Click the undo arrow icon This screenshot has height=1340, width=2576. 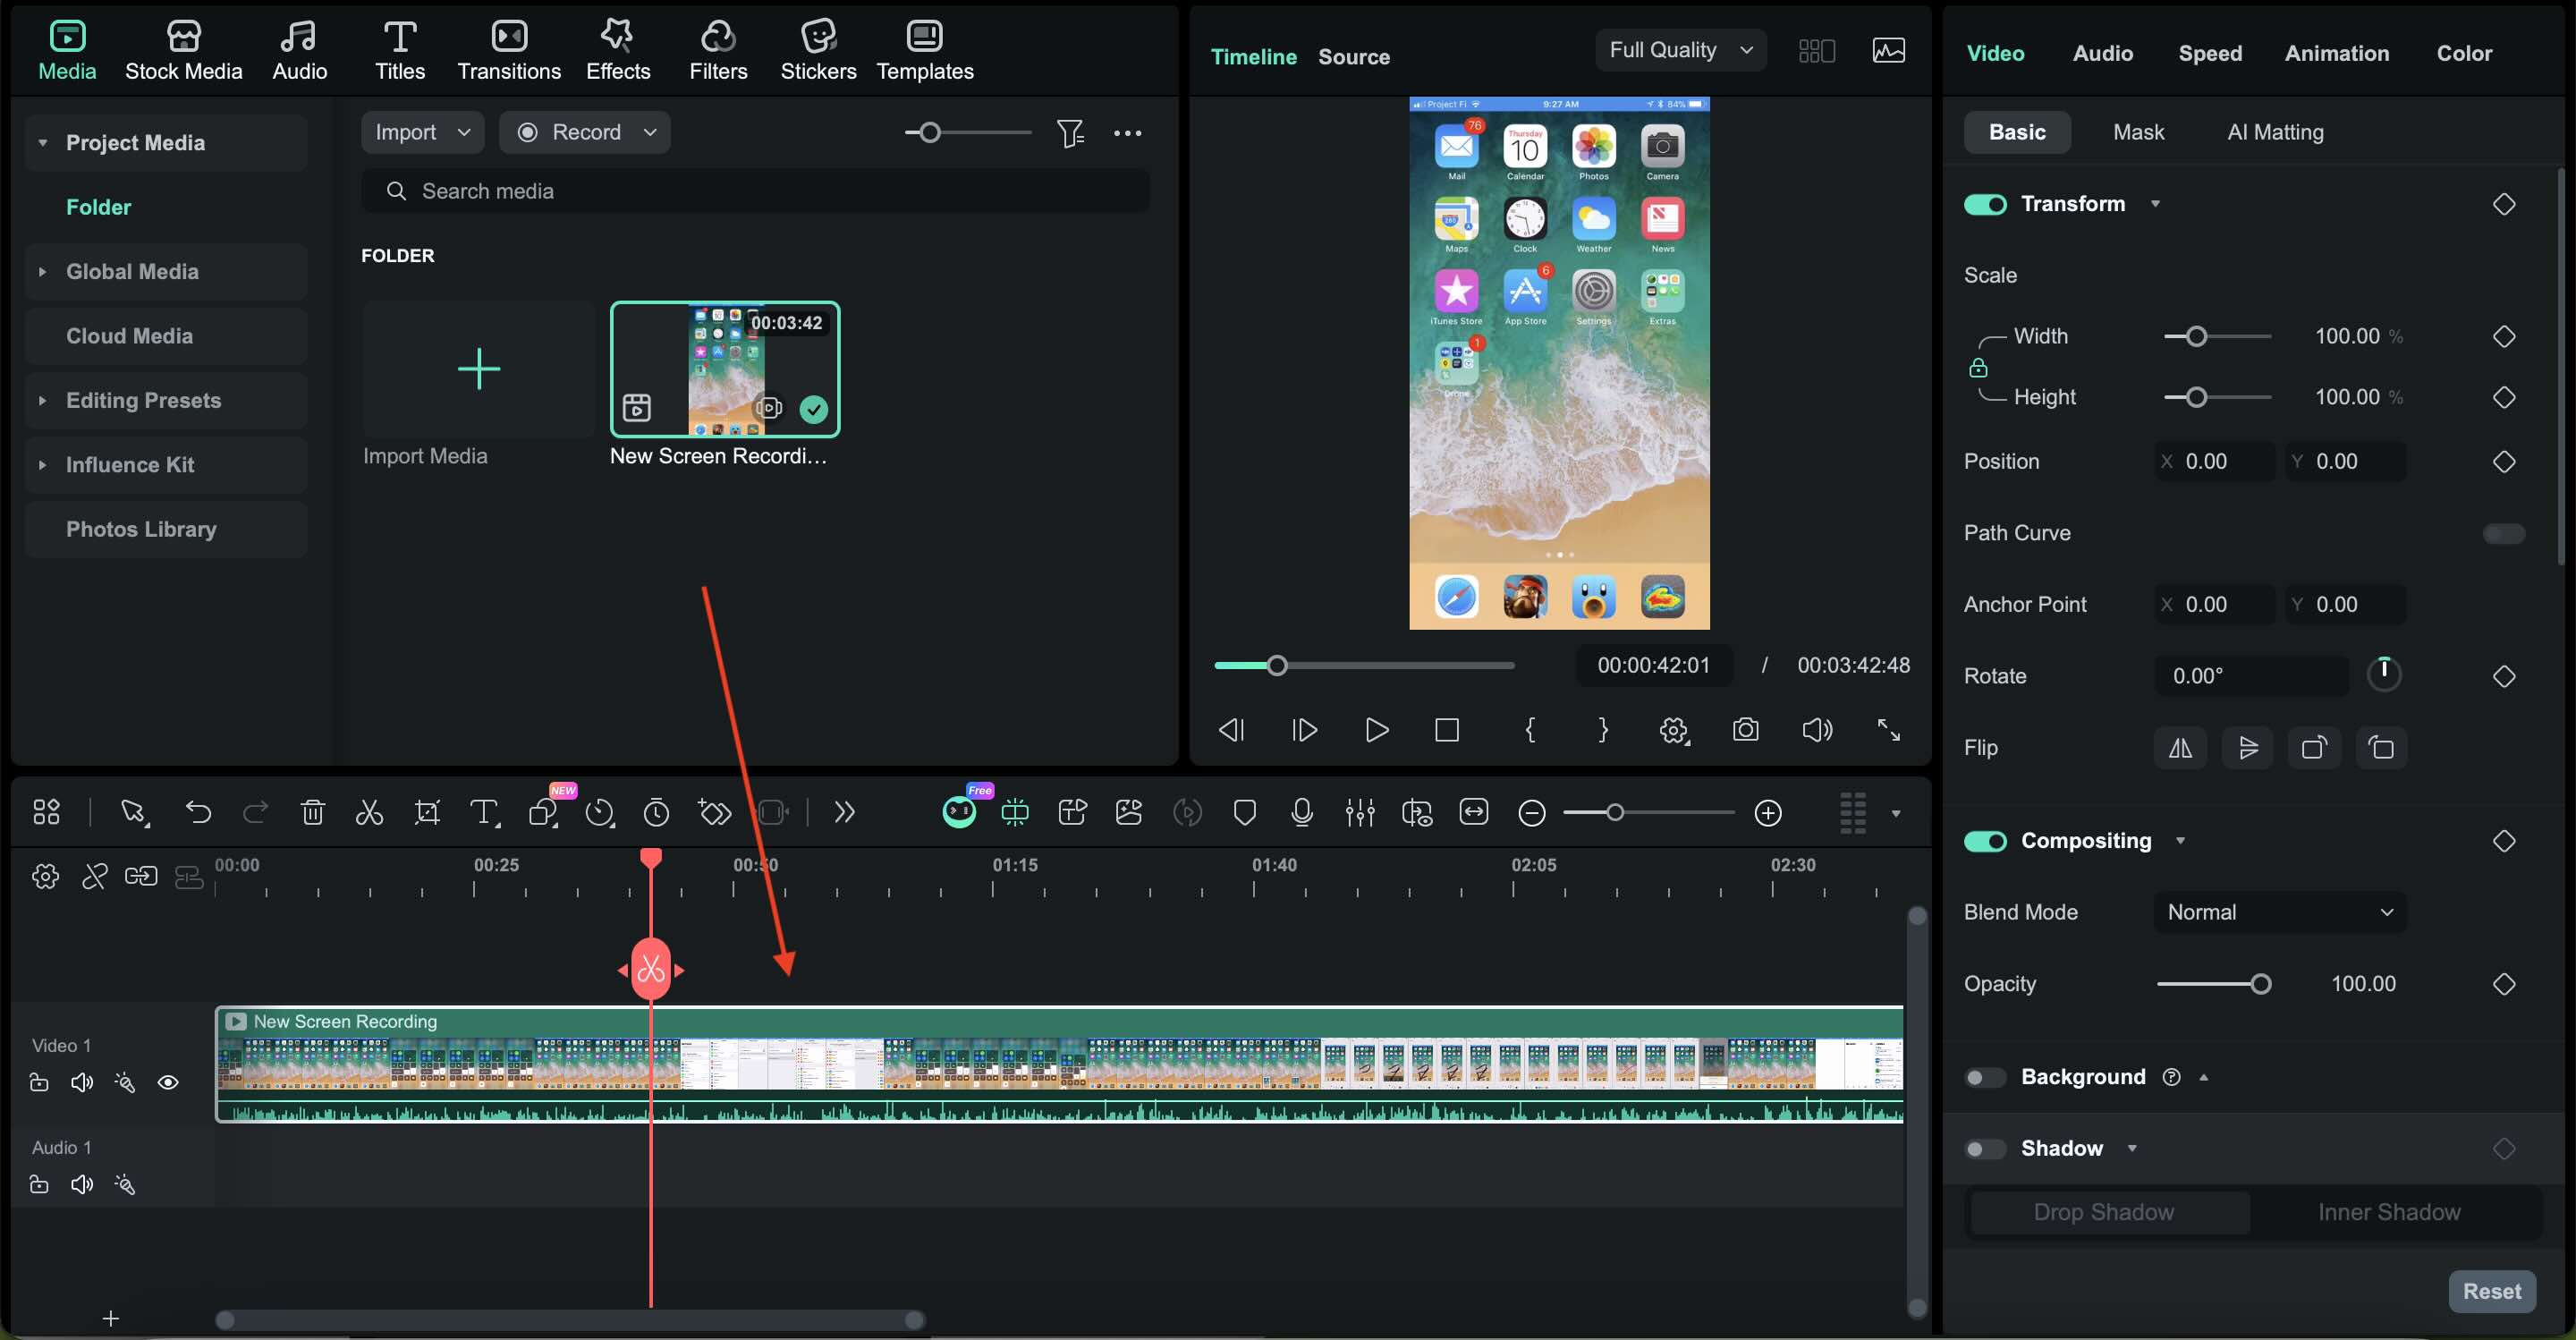click(x=198, y=812)
